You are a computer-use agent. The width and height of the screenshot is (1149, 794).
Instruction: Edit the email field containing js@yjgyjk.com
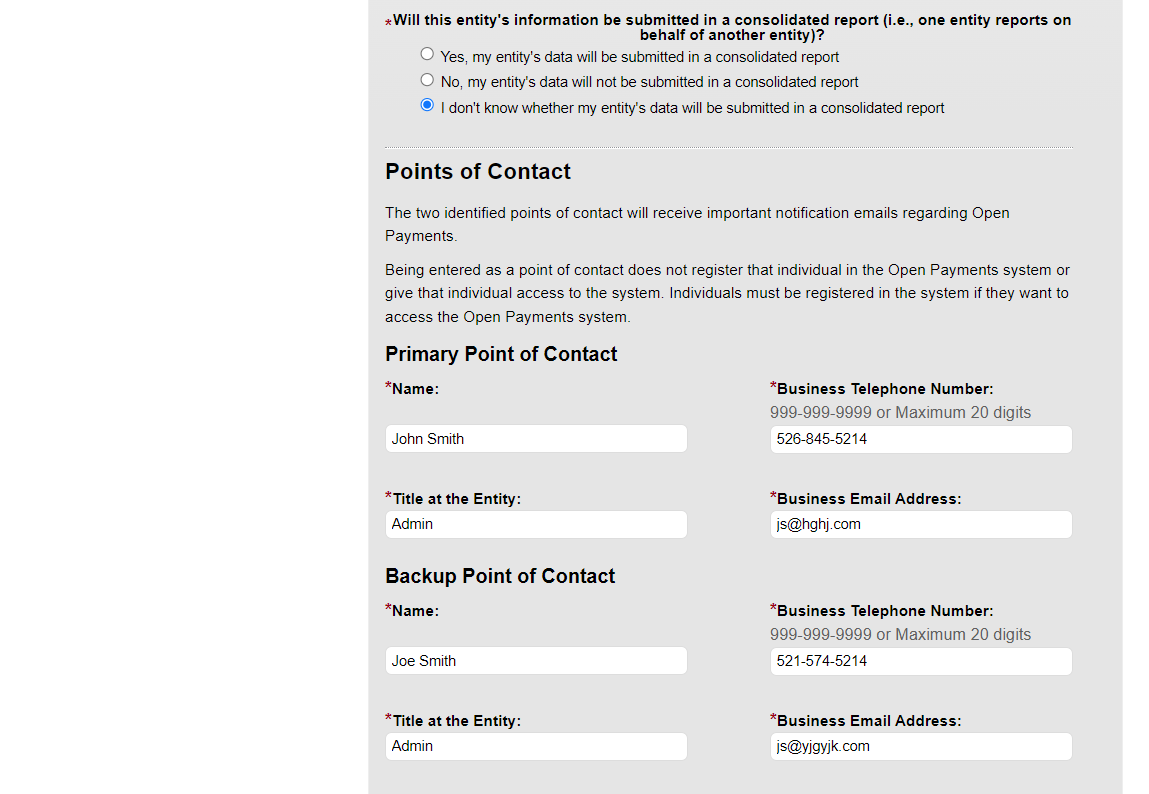(920, 746)
